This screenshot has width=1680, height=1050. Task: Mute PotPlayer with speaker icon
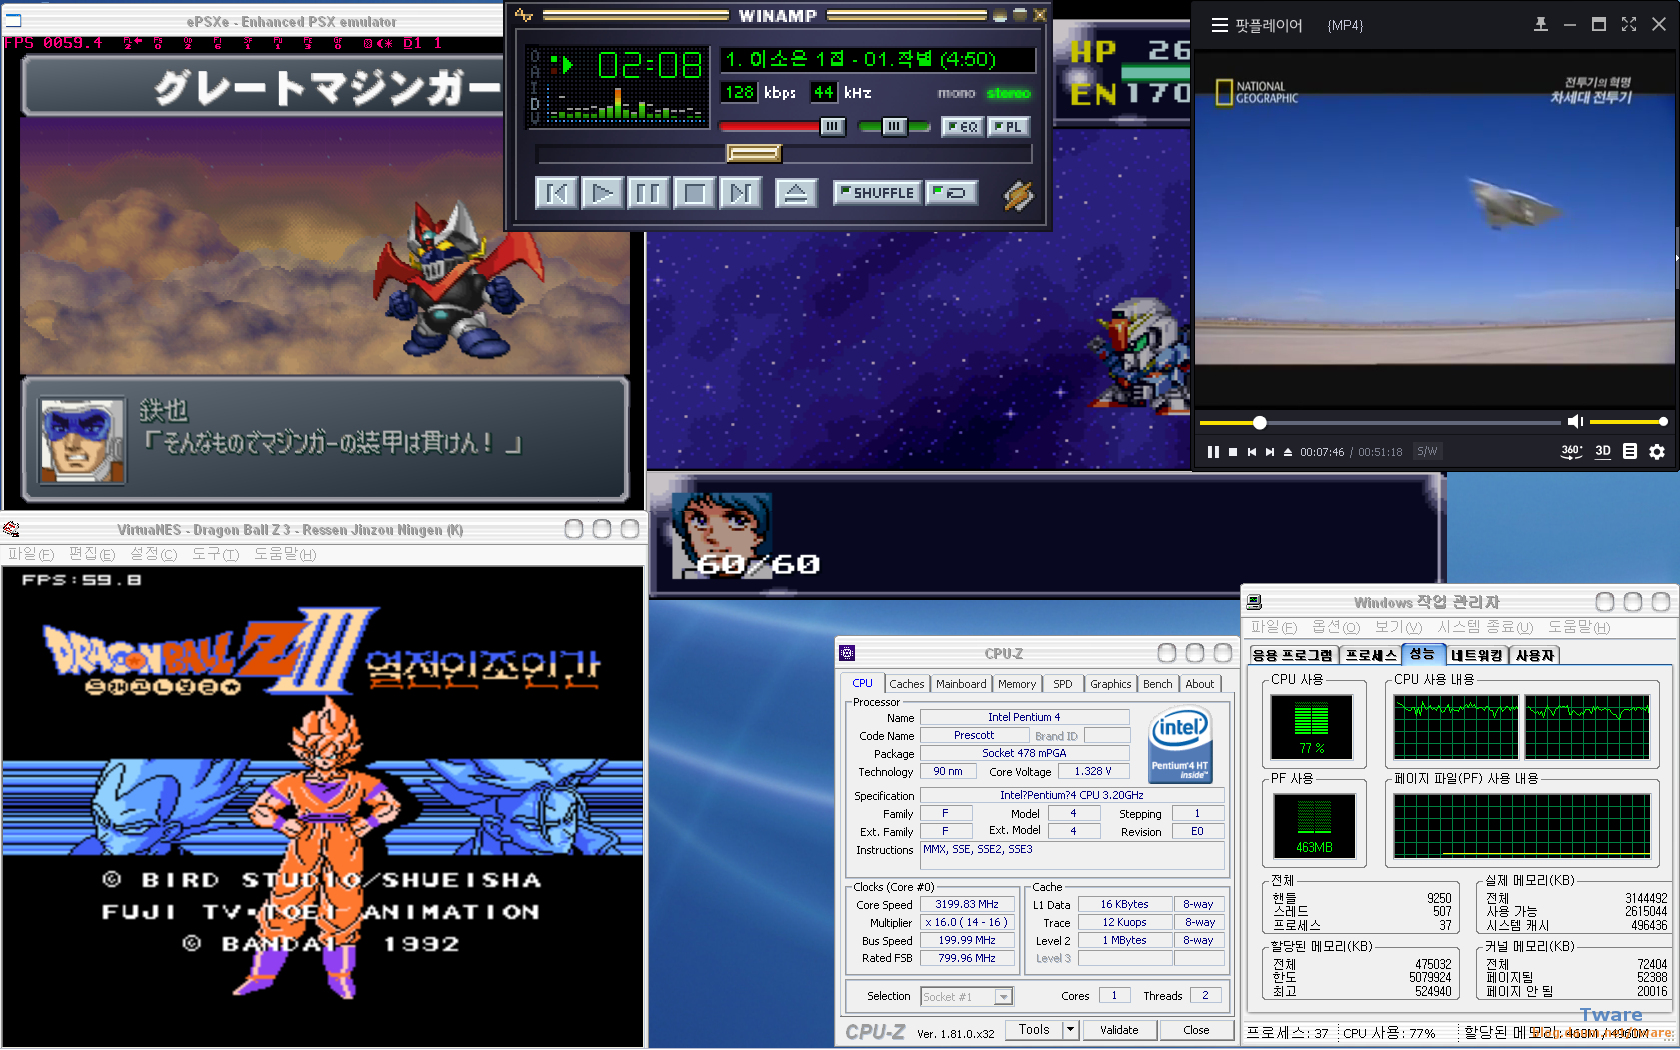[x=1575, y=422]
